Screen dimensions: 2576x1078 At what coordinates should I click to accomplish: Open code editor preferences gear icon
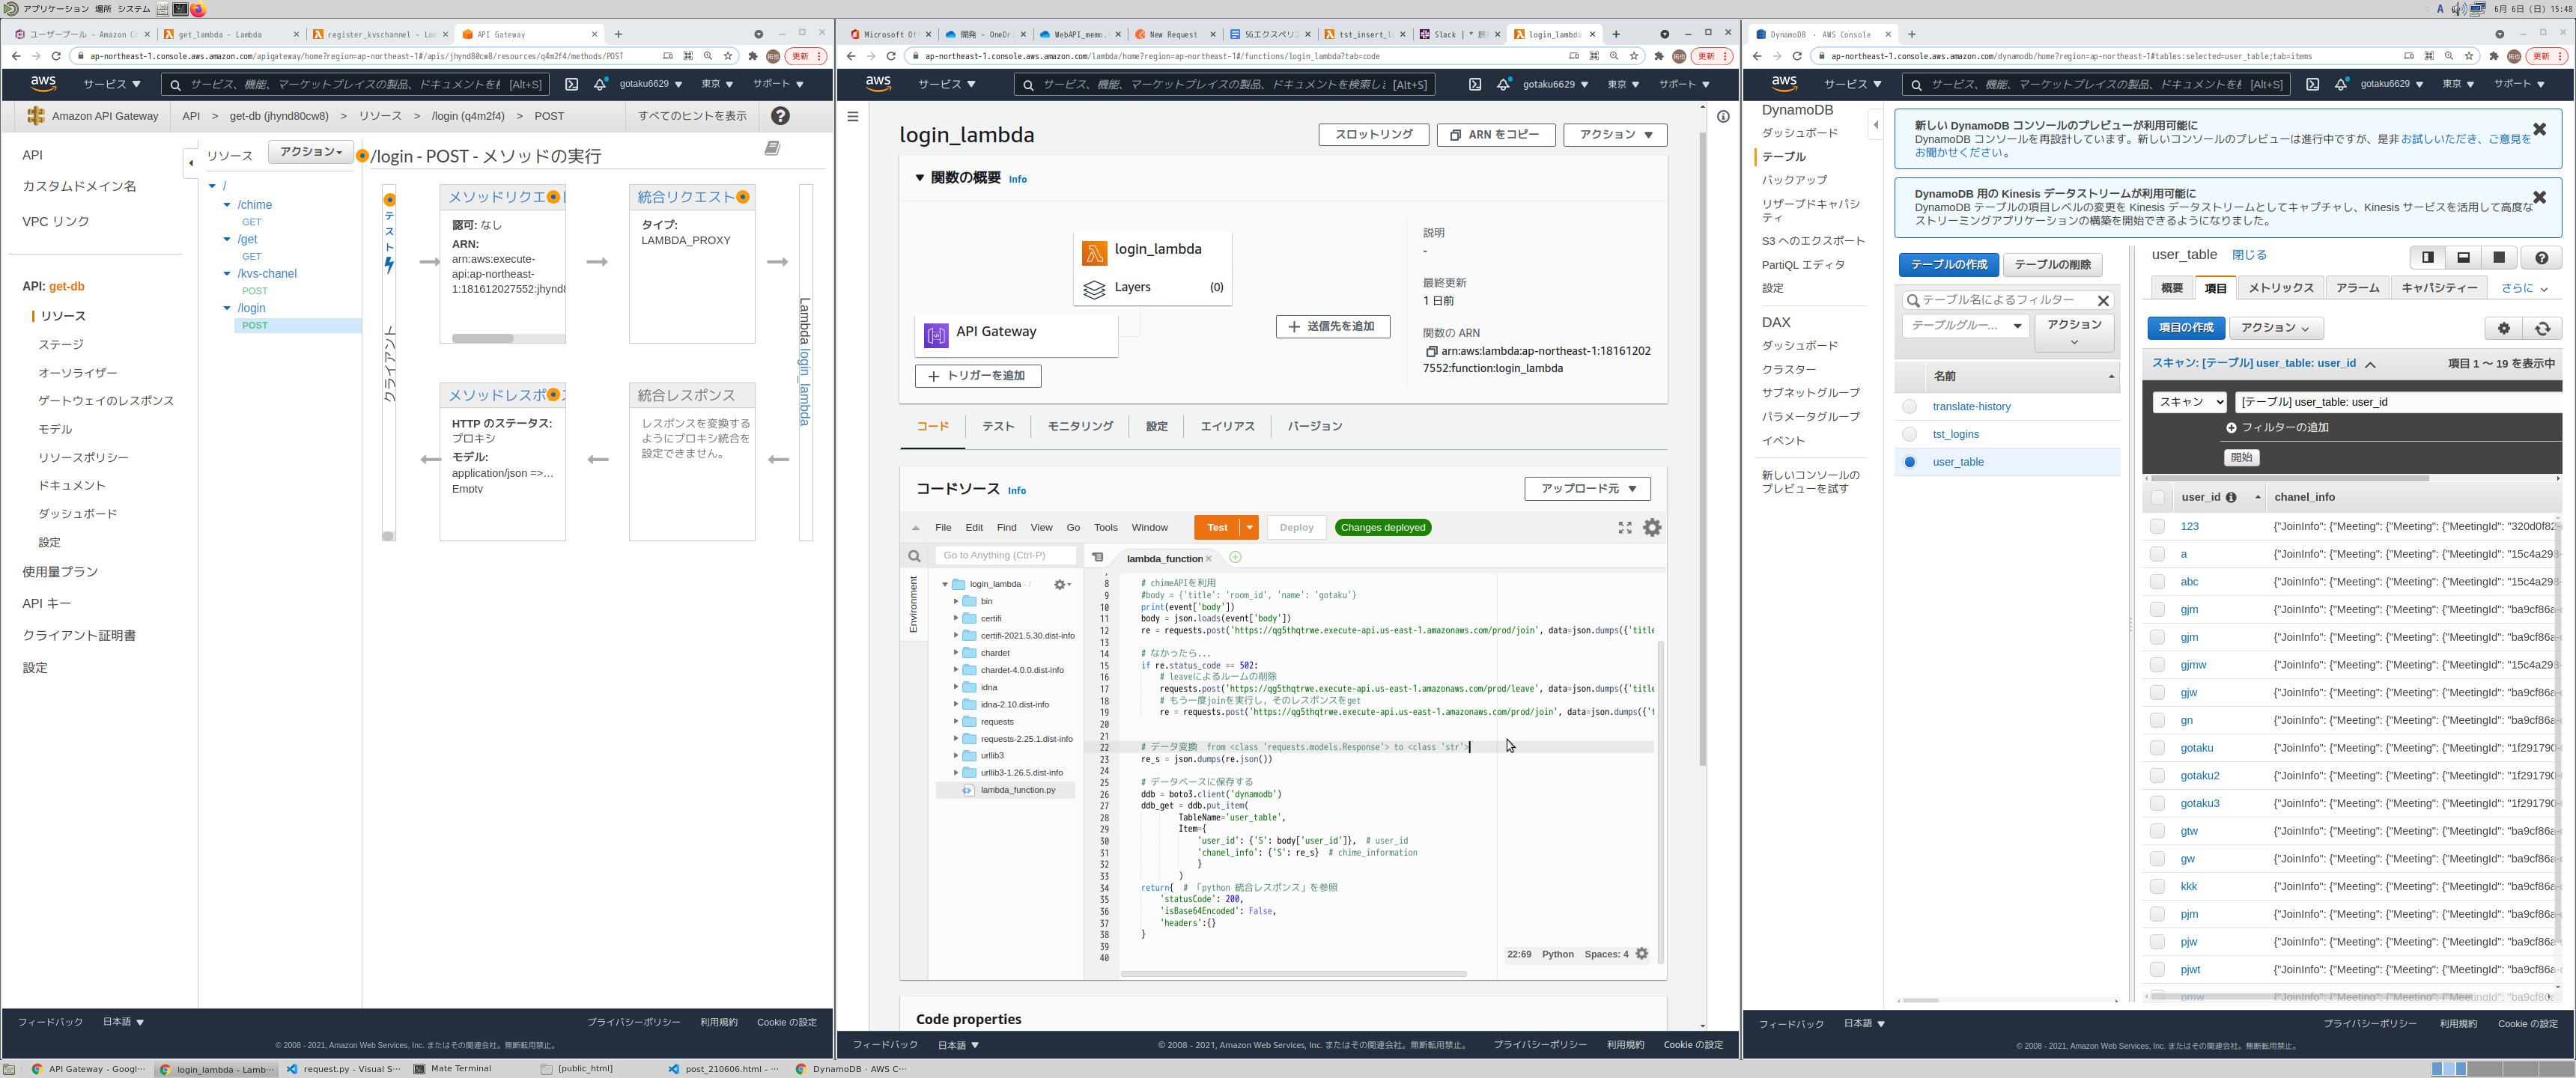(x=1652, y=527)
